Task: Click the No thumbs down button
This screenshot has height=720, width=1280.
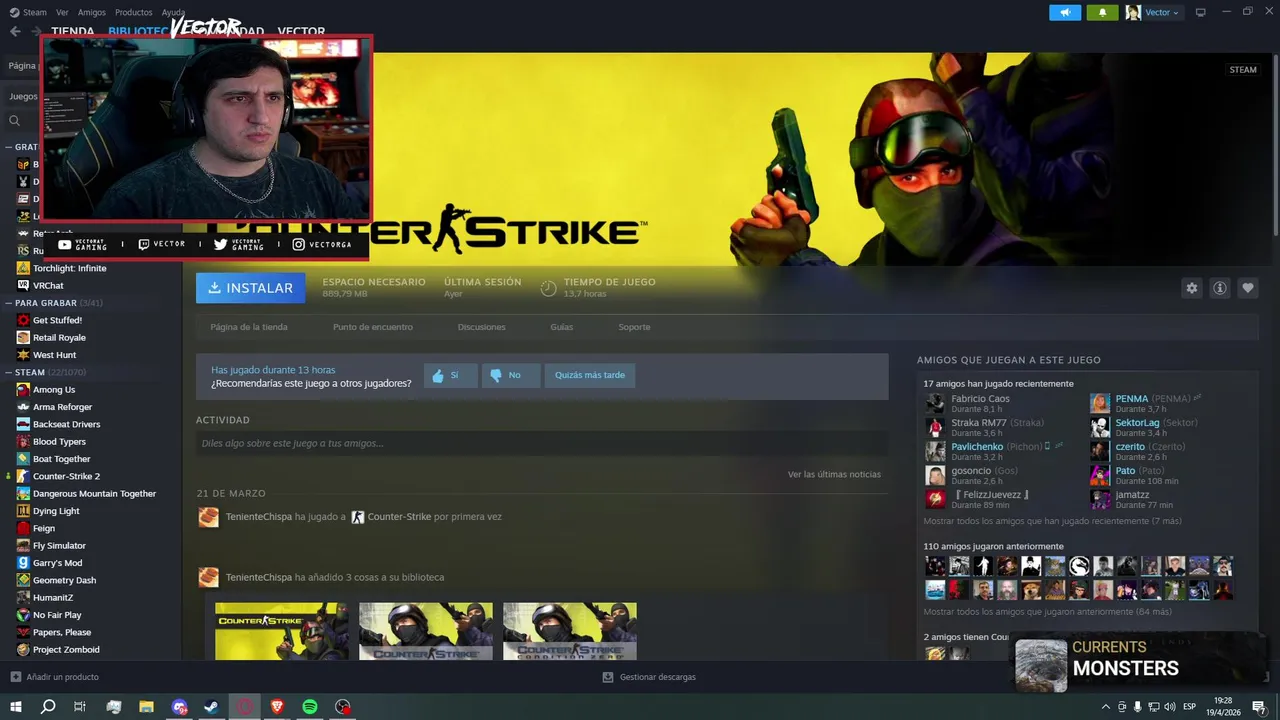Action: (x=511, y=375)
